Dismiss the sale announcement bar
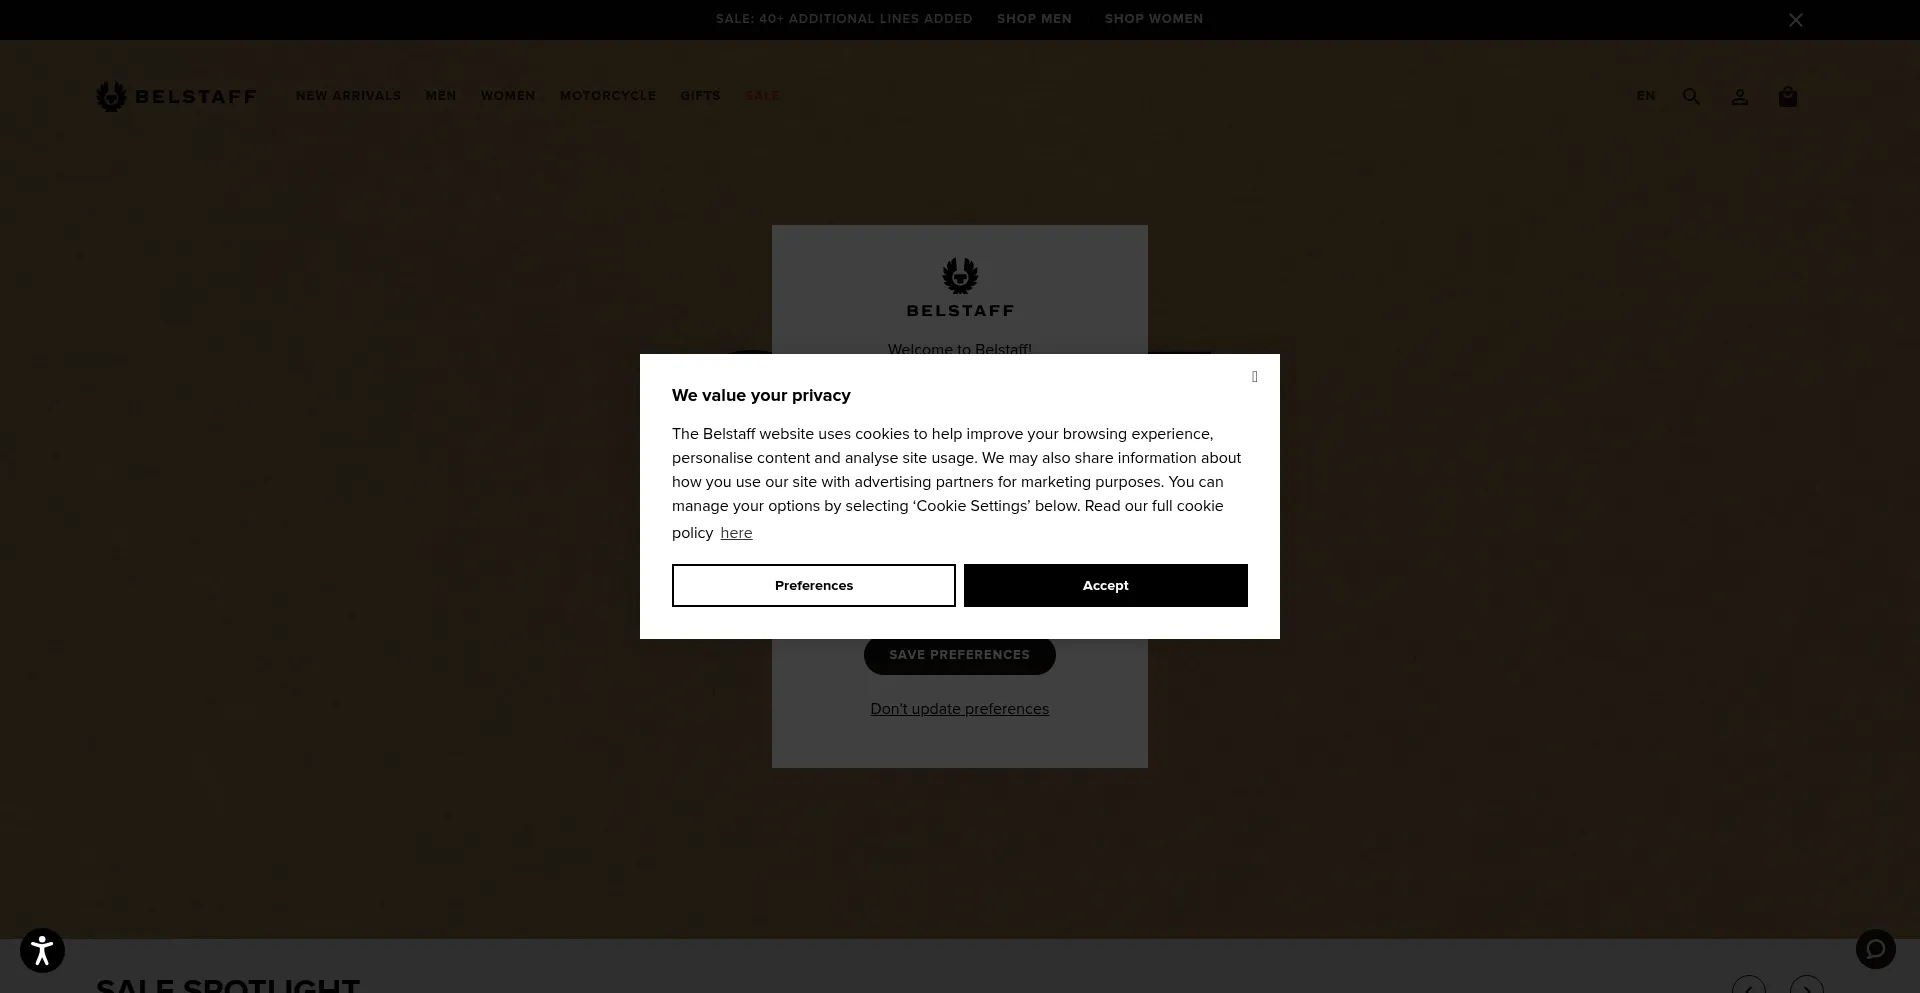 pos(1796,20)
